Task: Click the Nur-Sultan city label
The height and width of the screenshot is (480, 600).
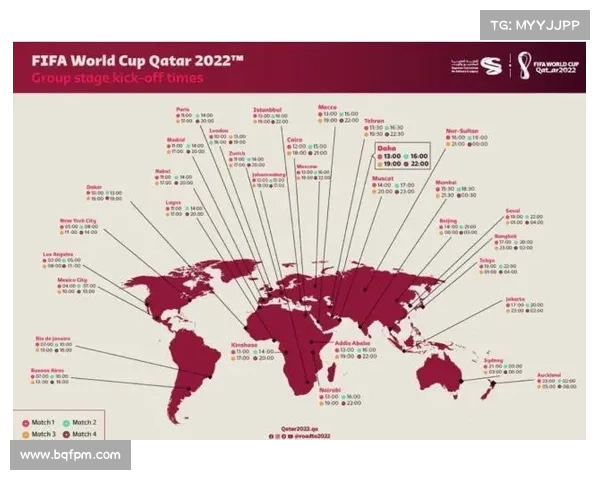Action: point(462,131)
